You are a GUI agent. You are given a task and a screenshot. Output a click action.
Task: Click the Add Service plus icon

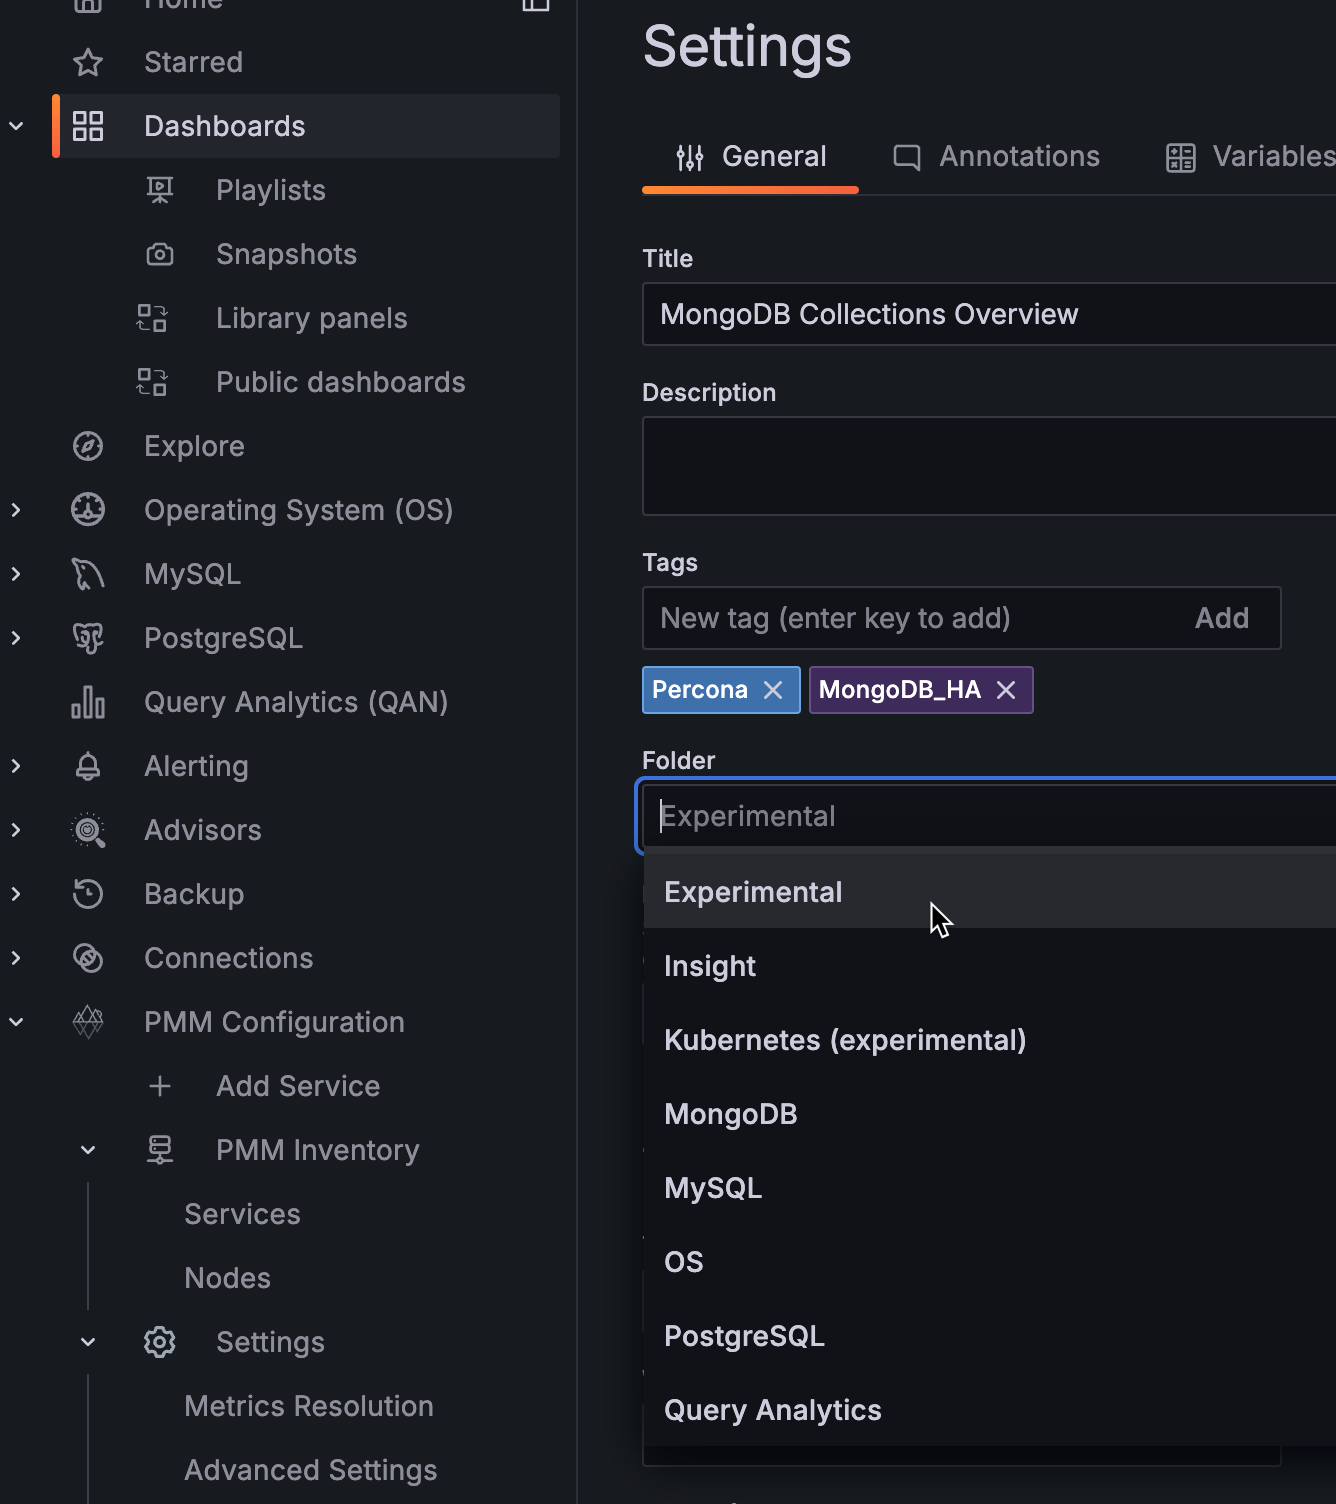[160, 1086]
